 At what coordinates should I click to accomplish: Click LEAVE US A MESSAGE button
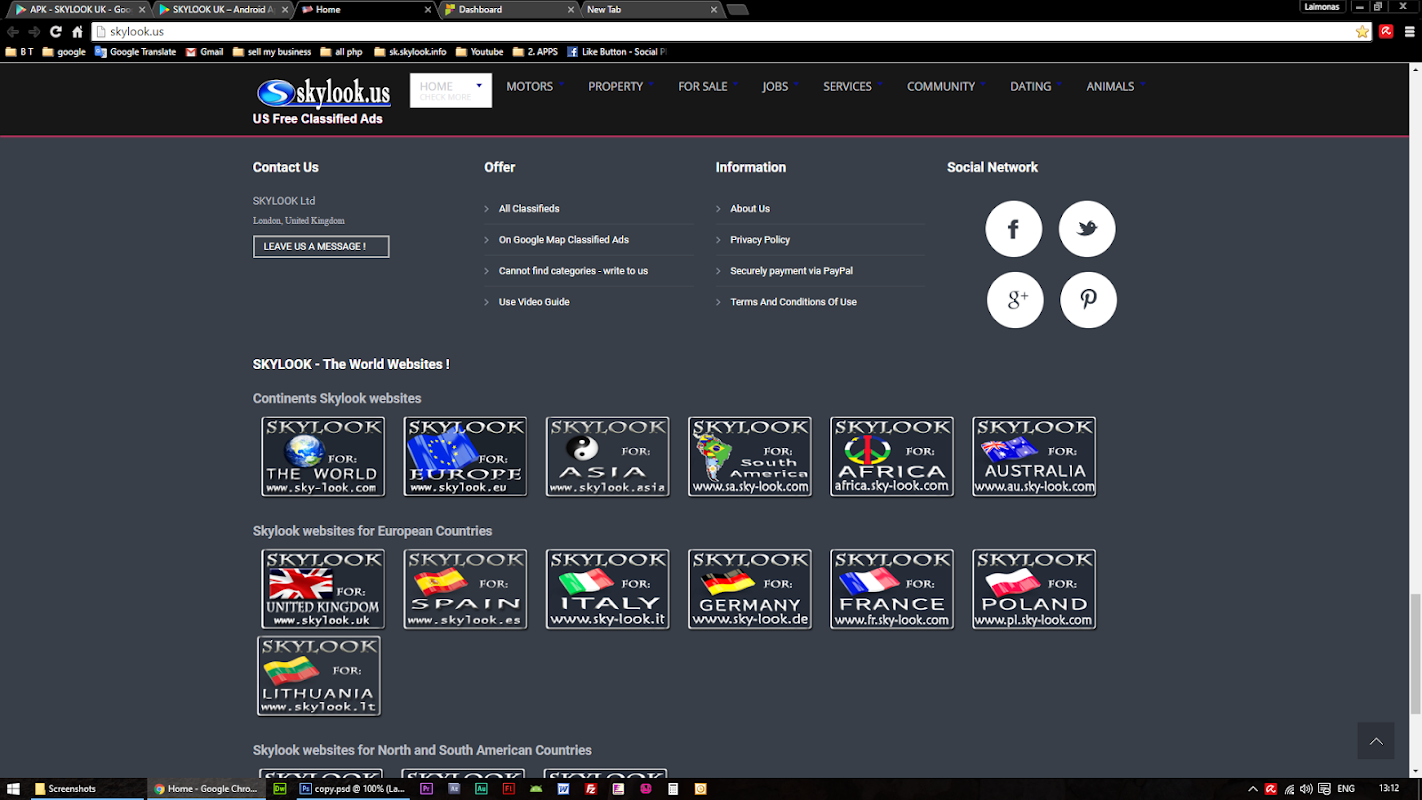pos(321,246)
